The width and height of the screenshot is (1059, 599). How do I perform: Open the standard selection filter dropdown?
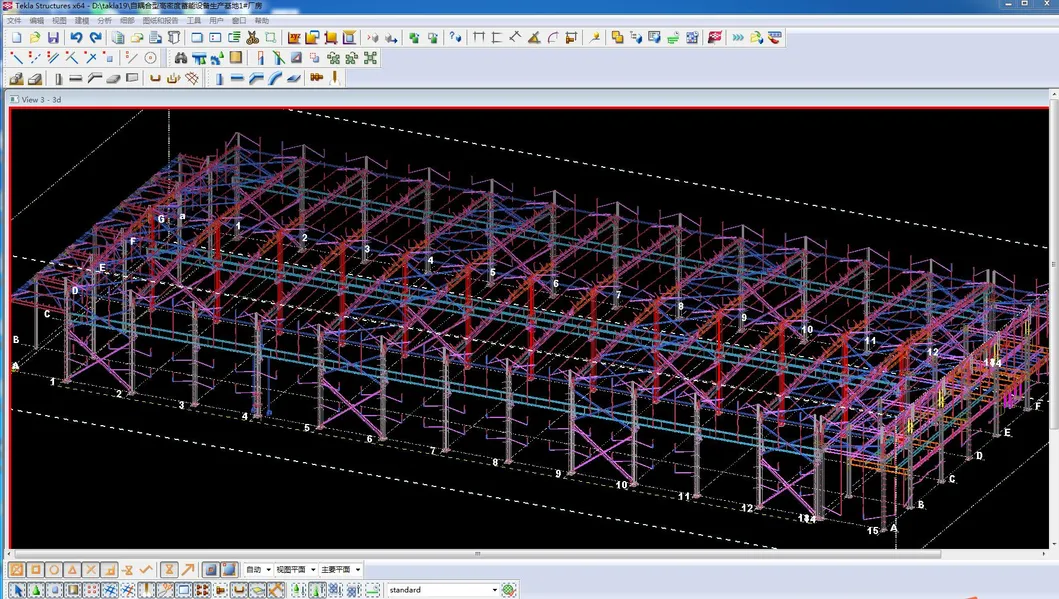[x=497, y=590]
